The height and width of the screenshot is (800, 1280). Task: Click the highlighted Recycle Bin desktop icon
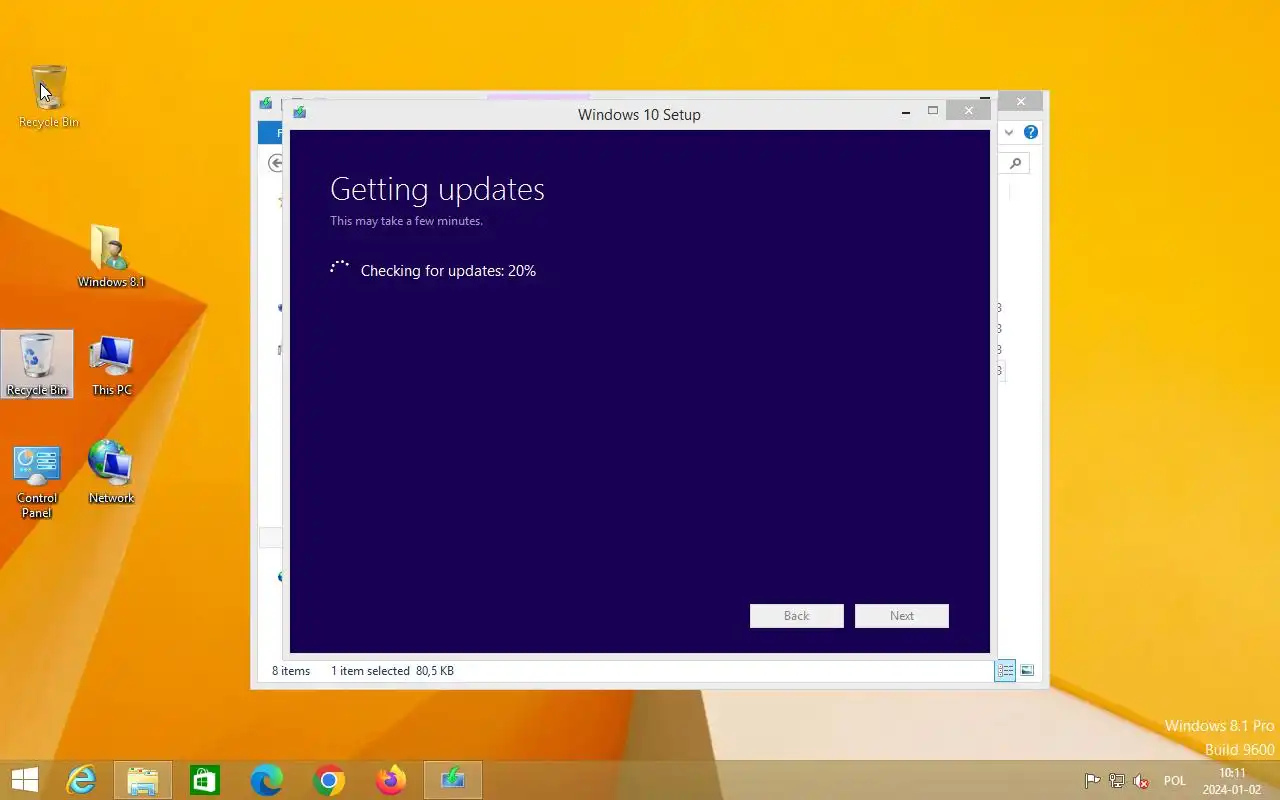pos(37,364)
